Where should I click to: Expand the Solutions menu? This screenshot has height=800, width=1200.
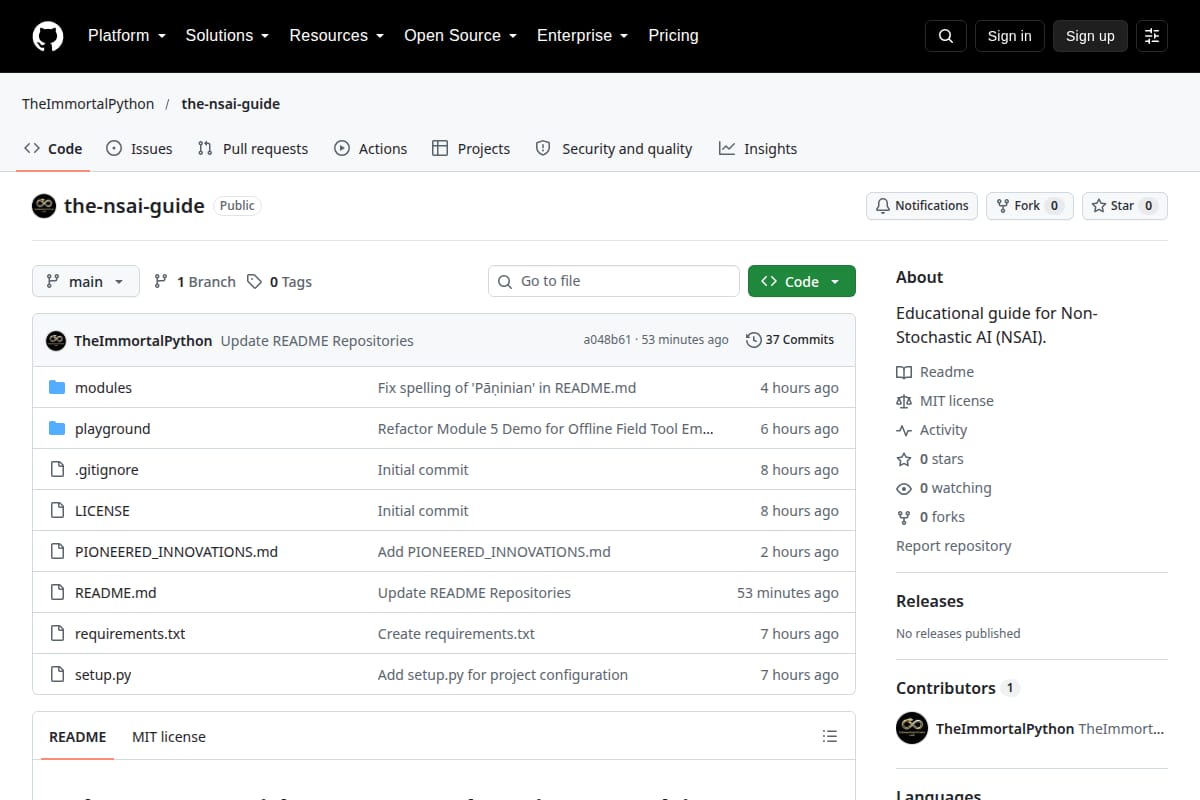pyautogui.click(x=227, y=36)
